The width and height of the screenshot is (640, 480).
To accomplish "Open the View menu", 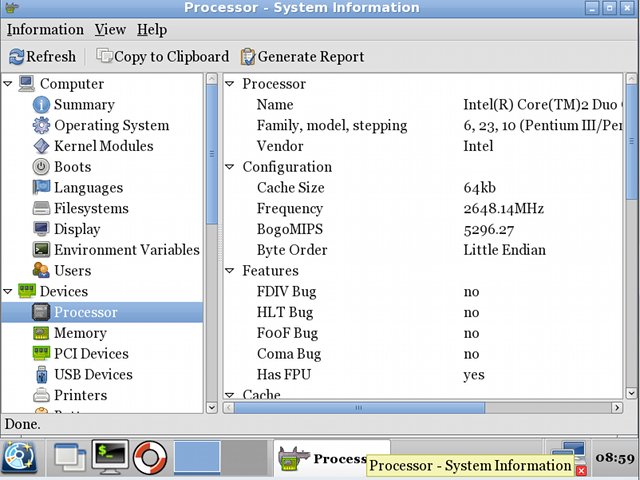I will [110, 29].
